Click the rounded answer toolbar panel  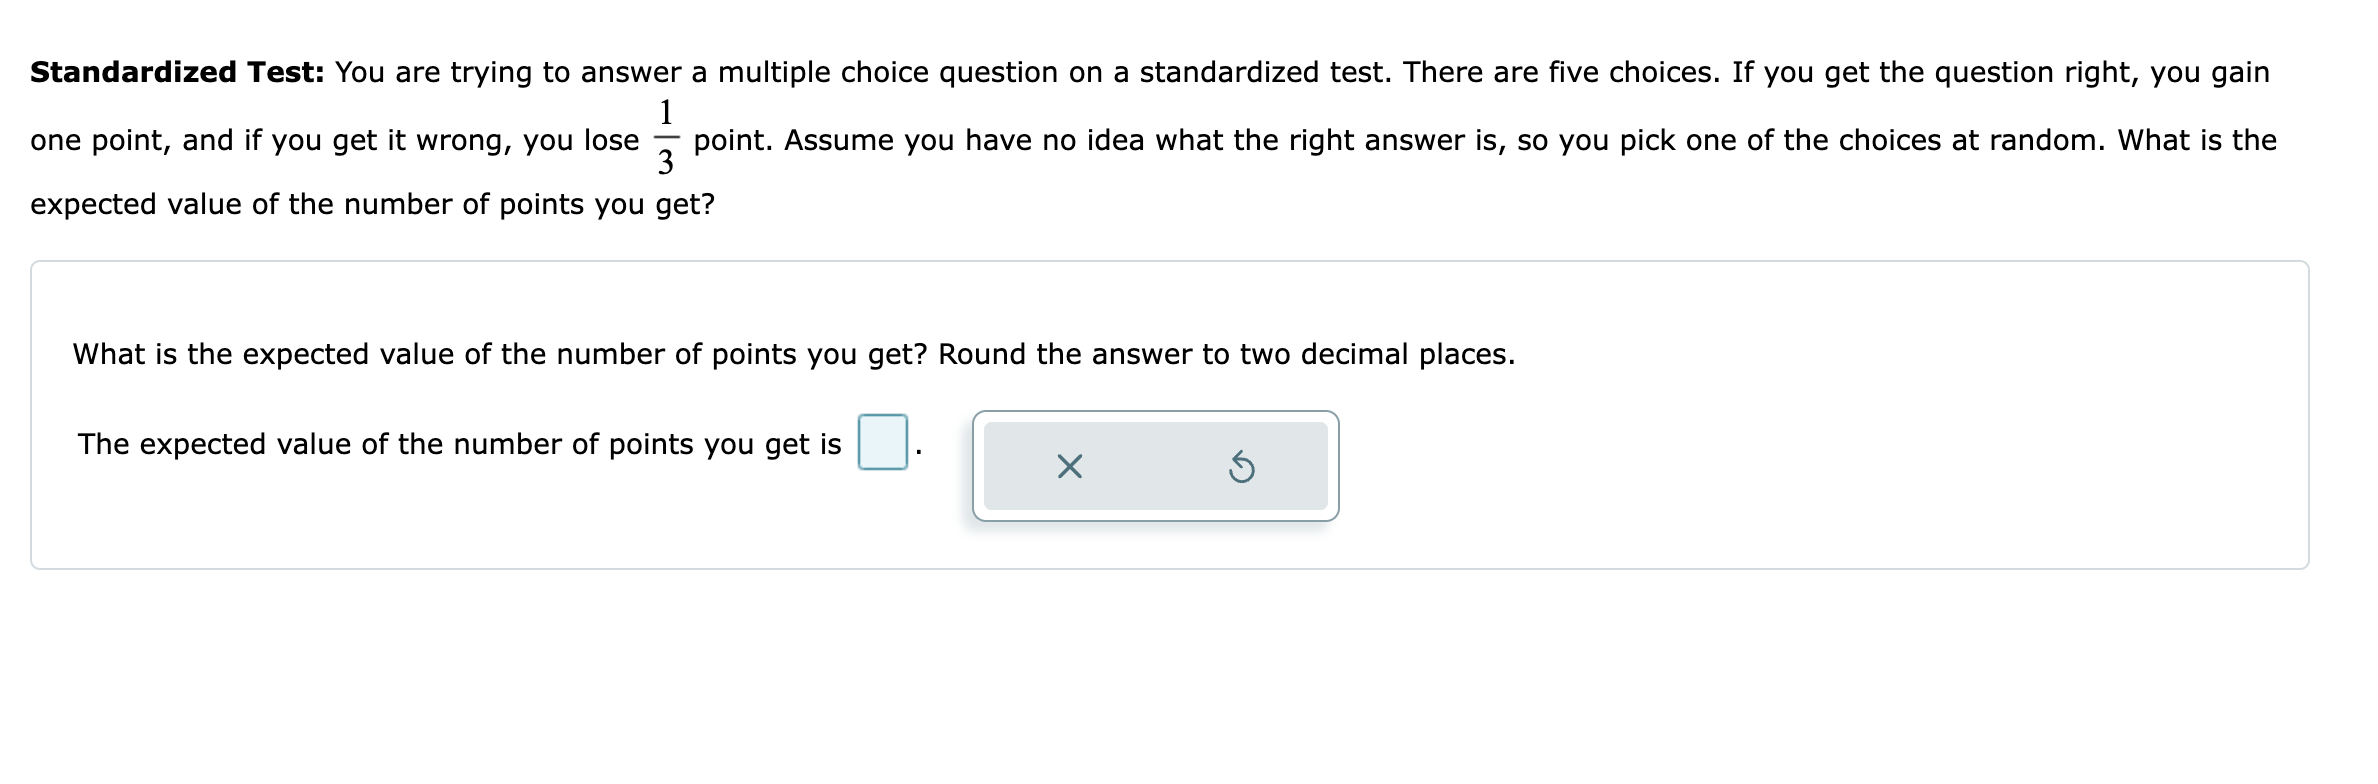[x=1155, y=466]
